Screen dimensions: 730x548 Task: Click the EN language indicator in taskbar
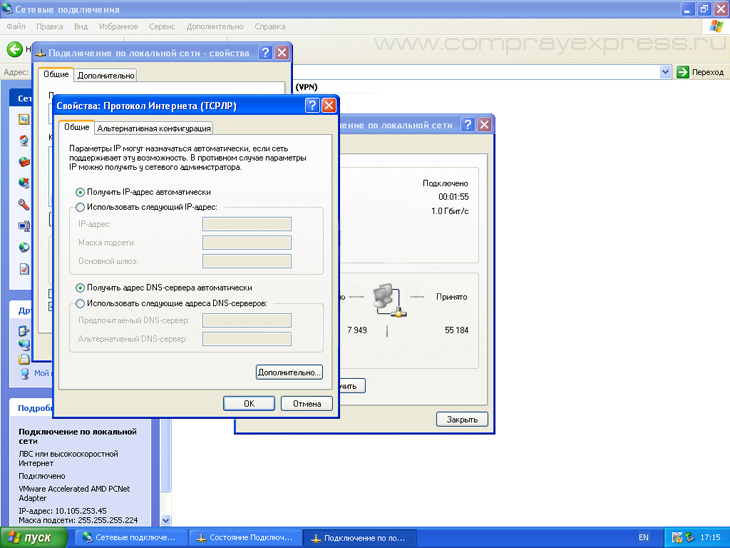point(643,538)
